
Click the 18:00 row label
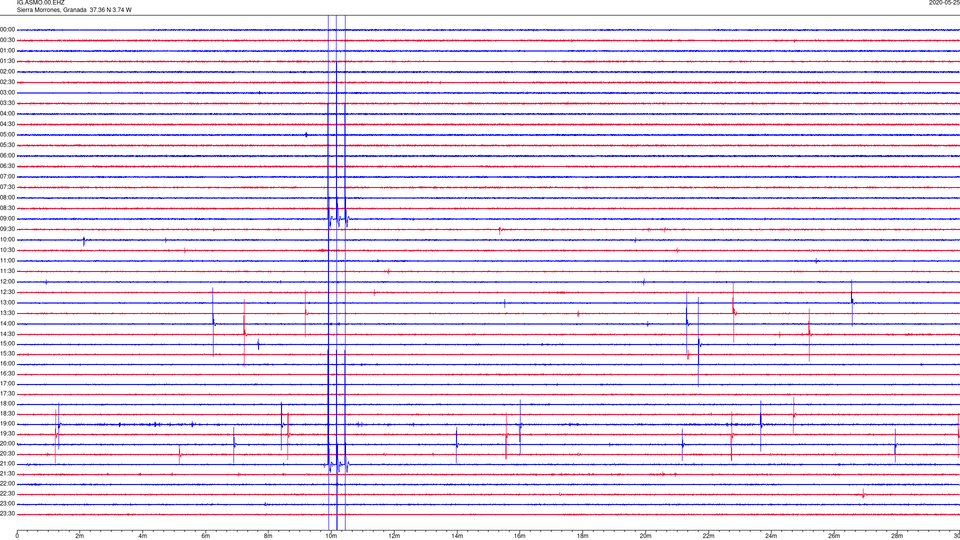click(7, 404)
